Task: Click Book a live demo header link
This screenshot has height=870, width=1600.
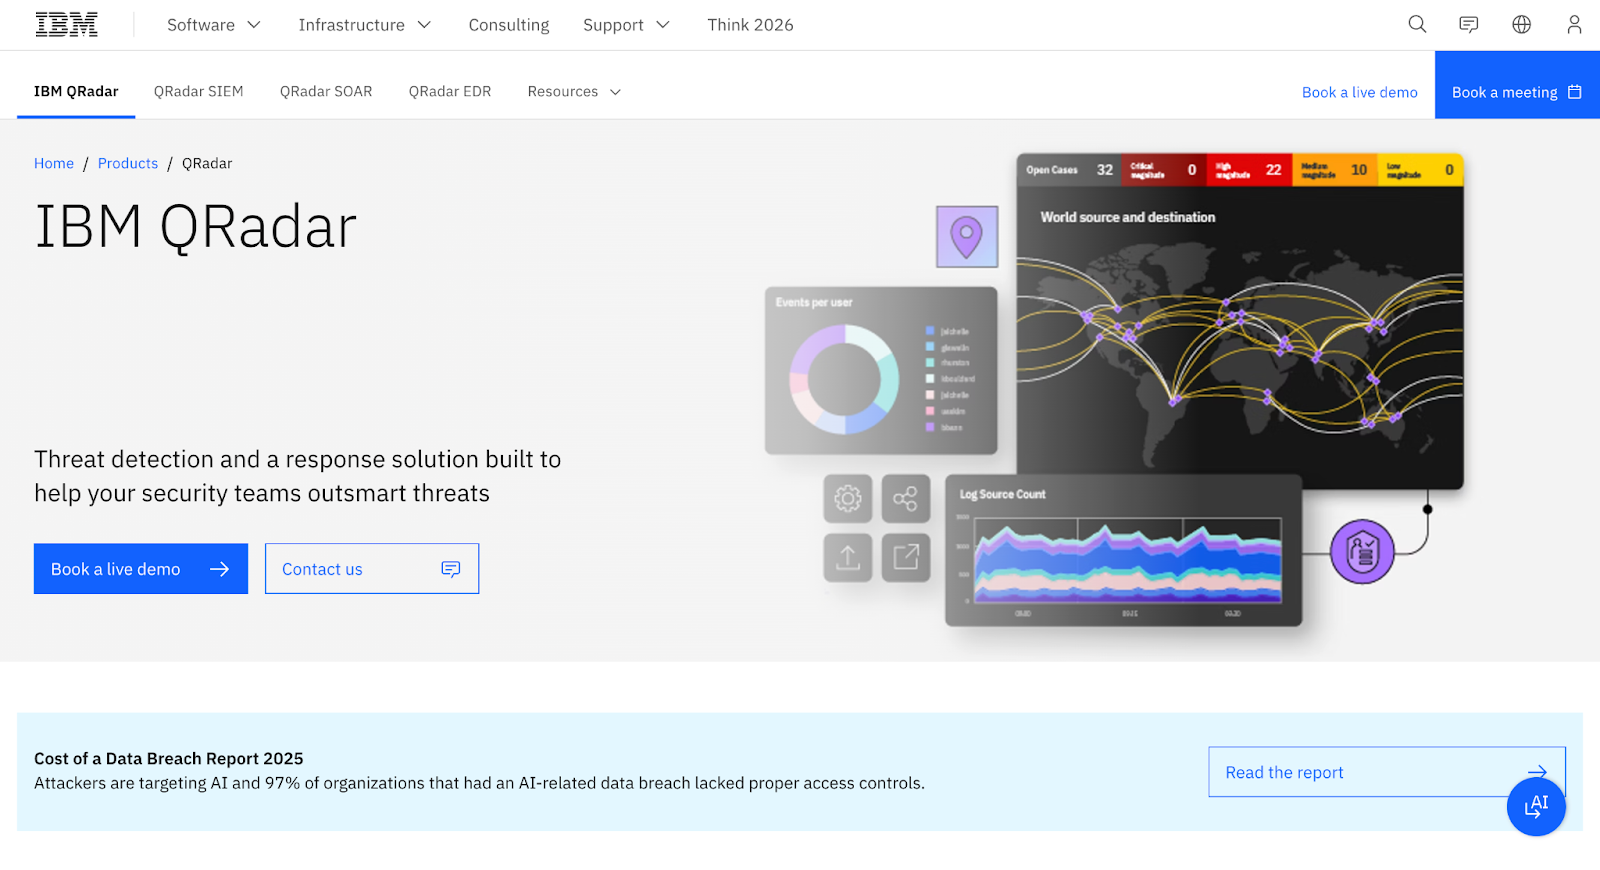Action: click(x=1360, y=92)
